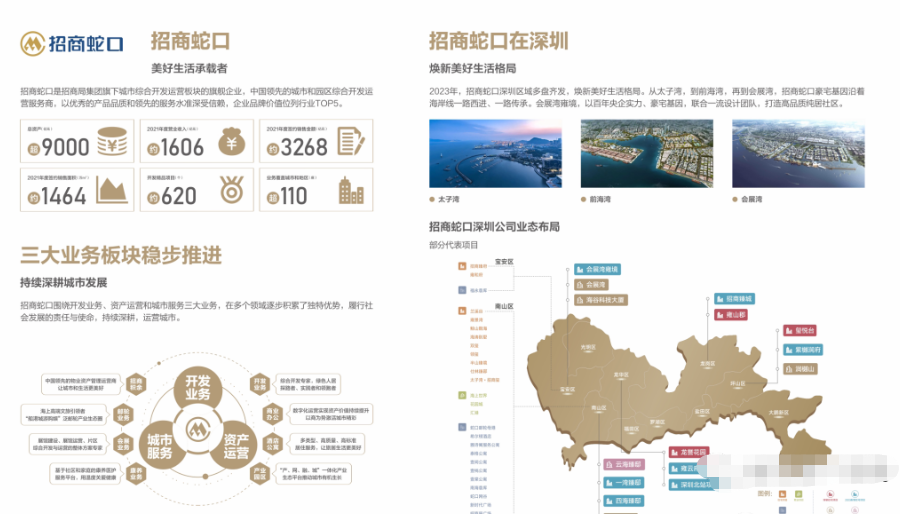Click the buildings icon beside 110

click(x=351, y=190)
